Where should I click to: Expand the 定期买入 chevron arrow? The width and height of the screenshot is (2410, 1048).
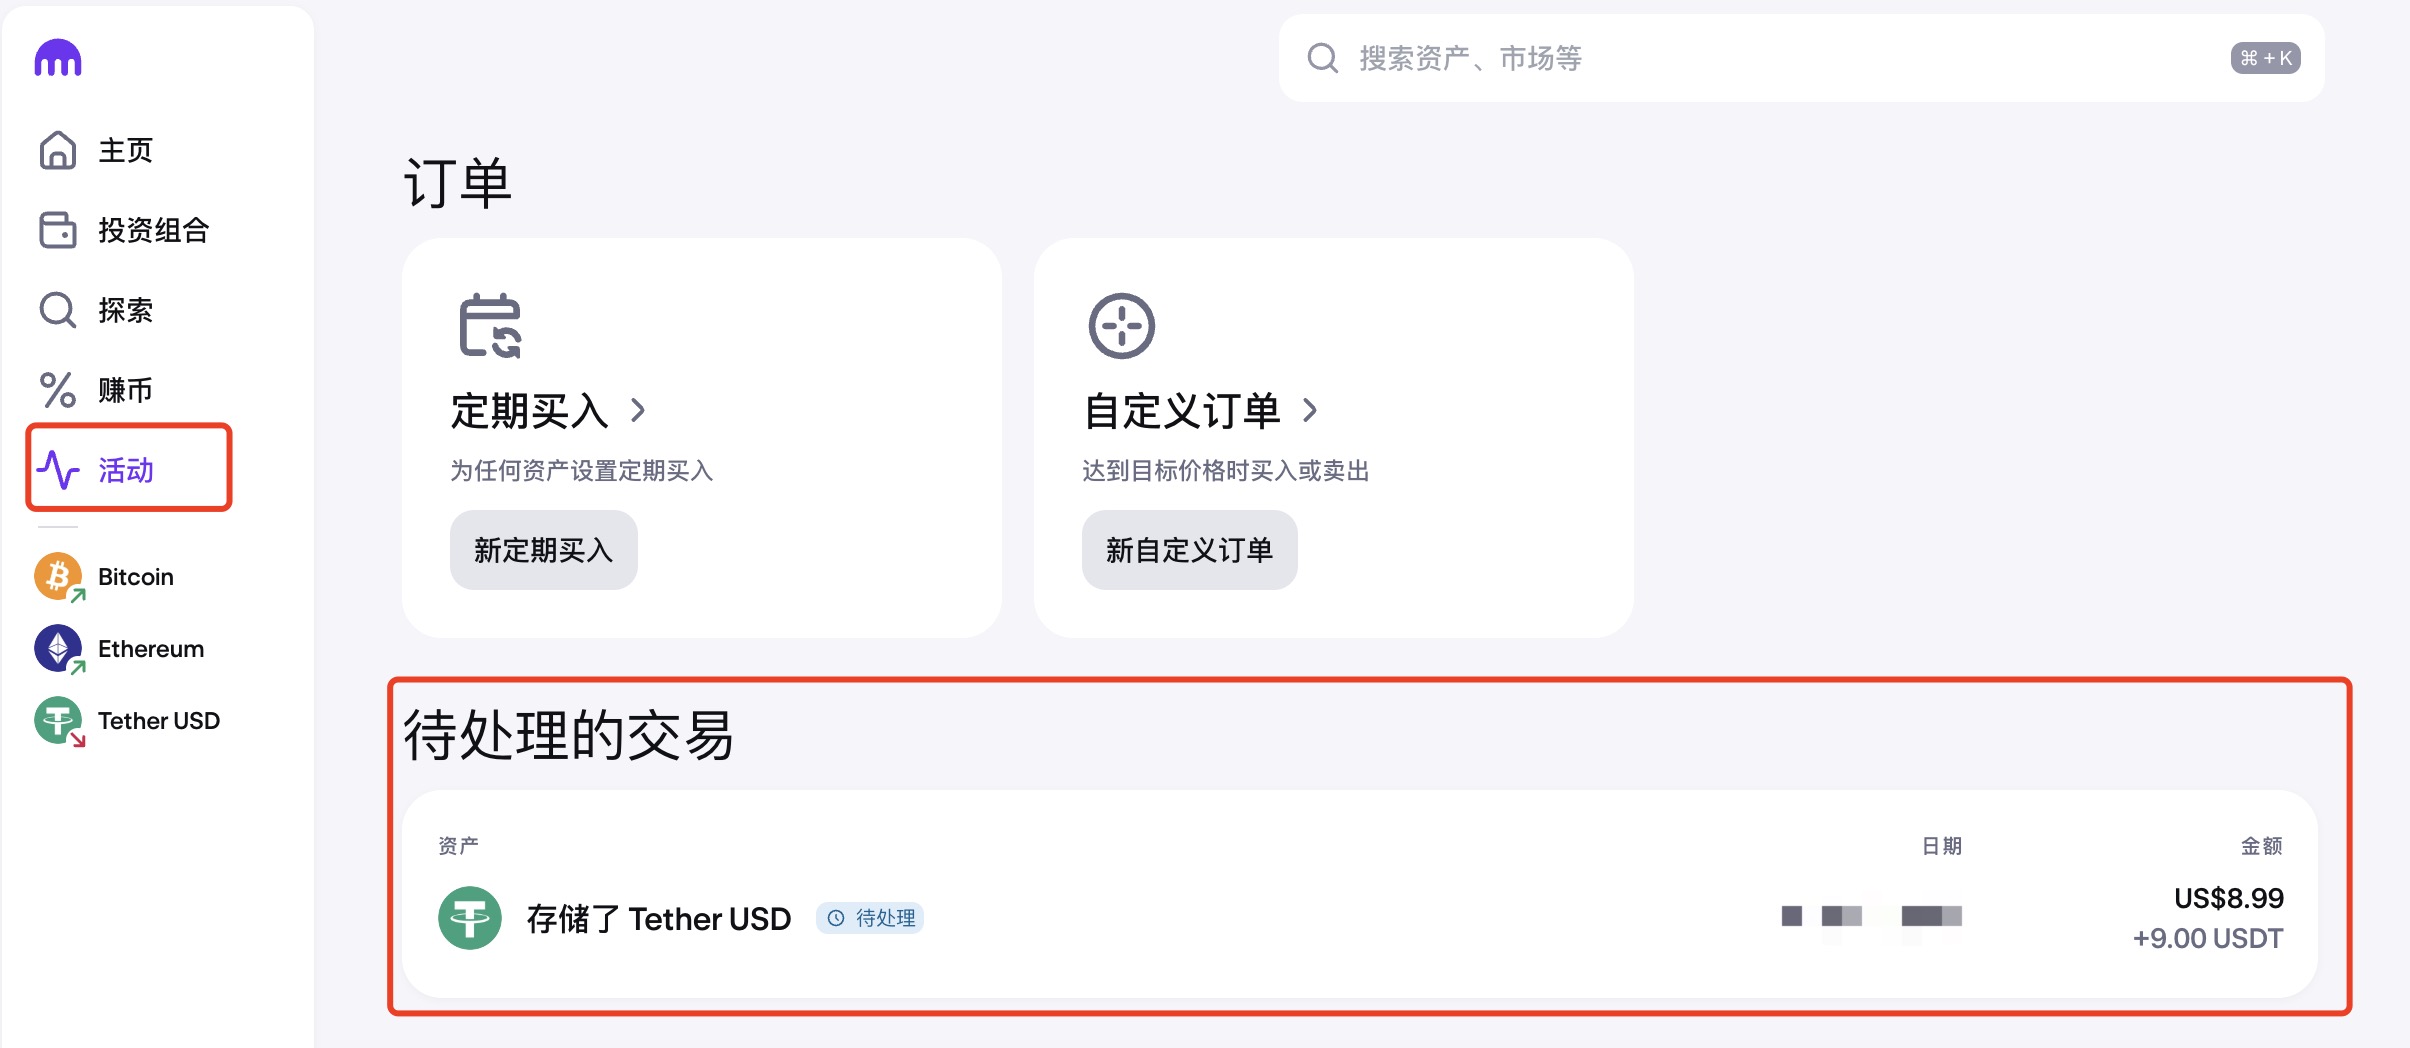click(x=638, y=410)
